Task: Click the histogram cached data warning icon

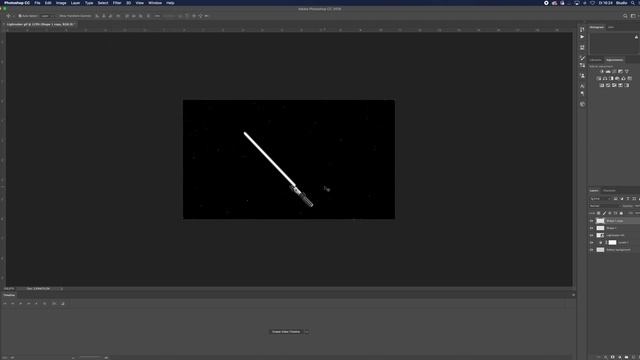Action: pyautogui.click(x=636, y=37)
